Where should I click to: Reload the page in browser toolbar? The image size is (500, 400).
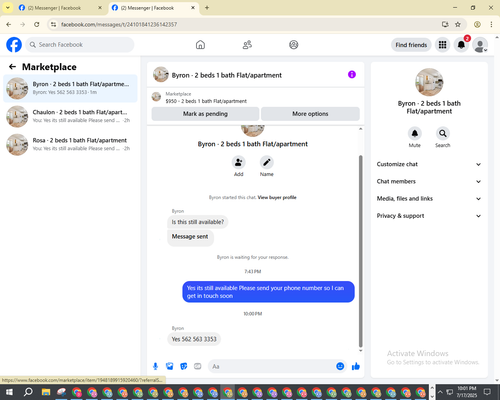coord(37,24)
